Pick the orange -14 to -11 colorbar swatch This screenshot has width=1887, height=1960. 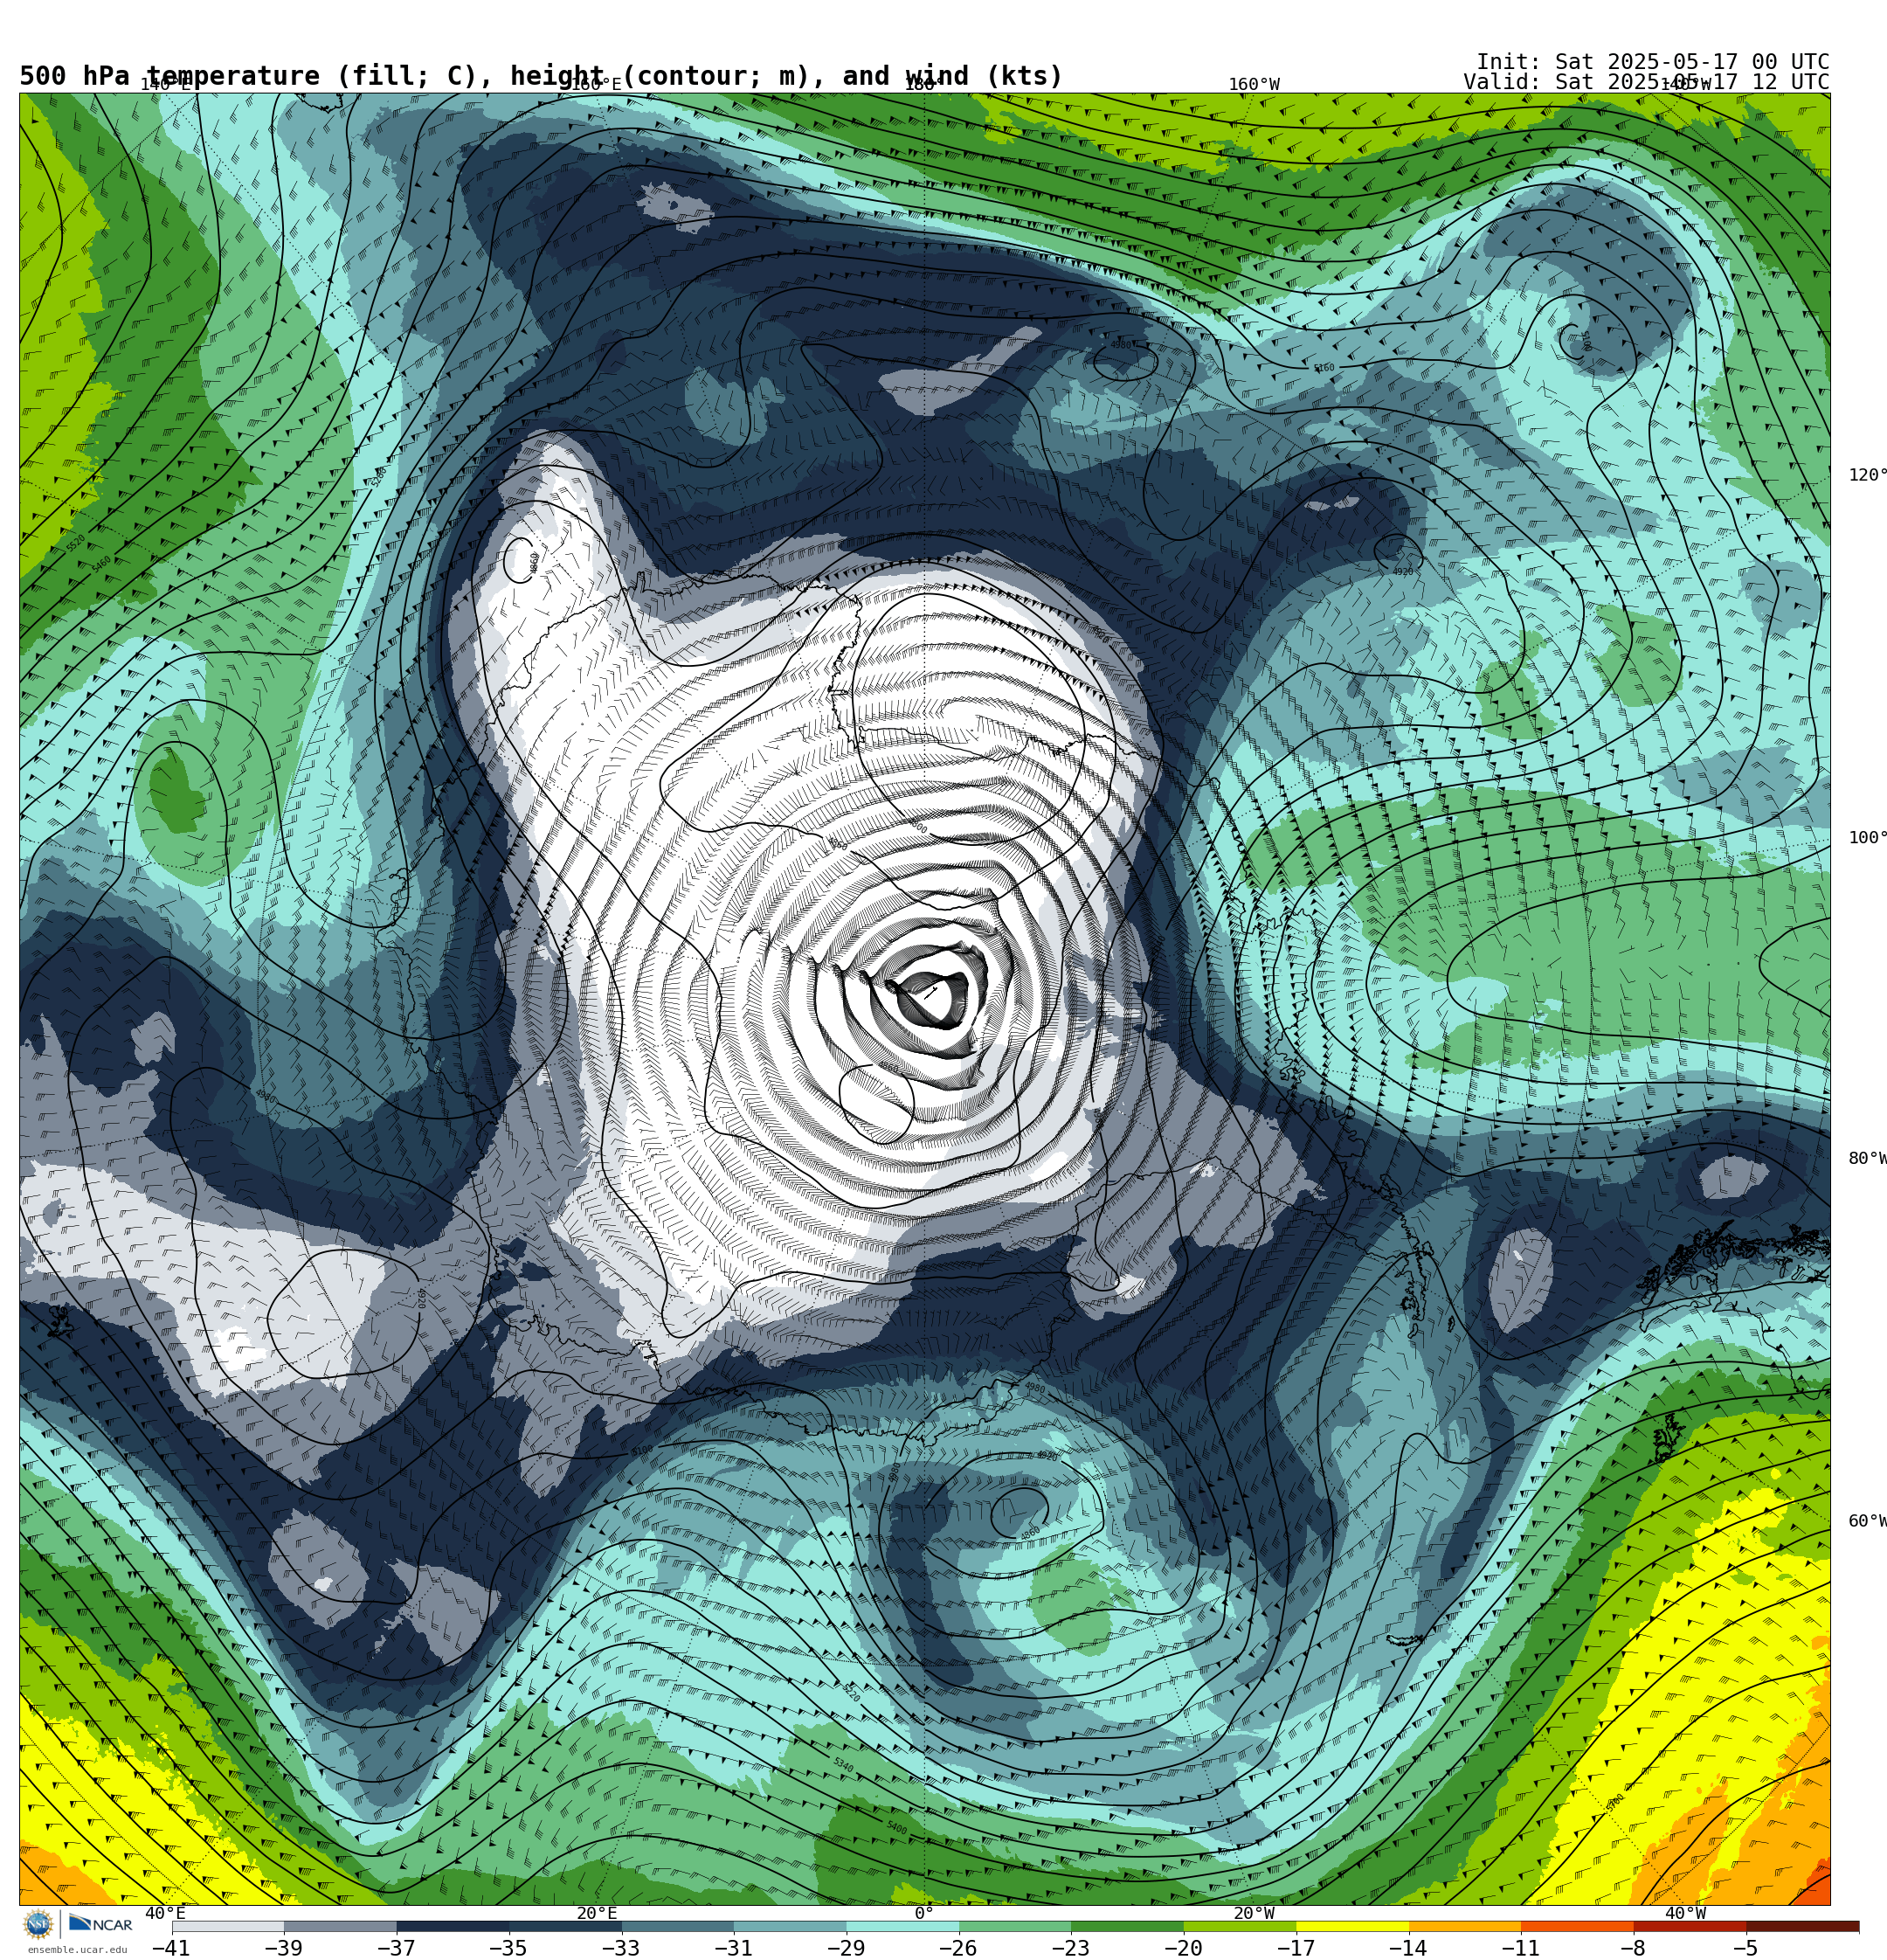pyautogui.click(x=1465, y=1926)
